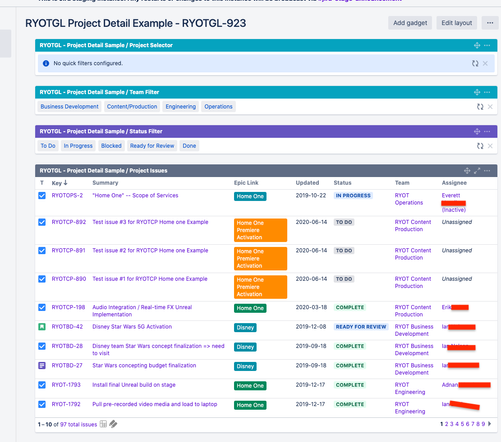Viewport: 501px width, 442px height.
Task: Reset Team Filter with refresh icon
Action: (x=480, y=107)
